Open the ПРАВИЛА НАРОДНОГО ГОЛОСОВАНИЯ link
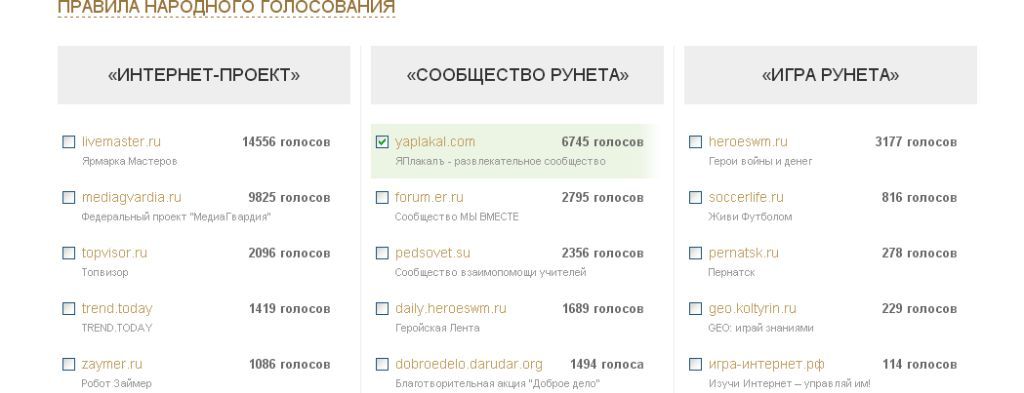Image resolution: width=1024 pixels, height=393 pixels. tap(226, 7)
